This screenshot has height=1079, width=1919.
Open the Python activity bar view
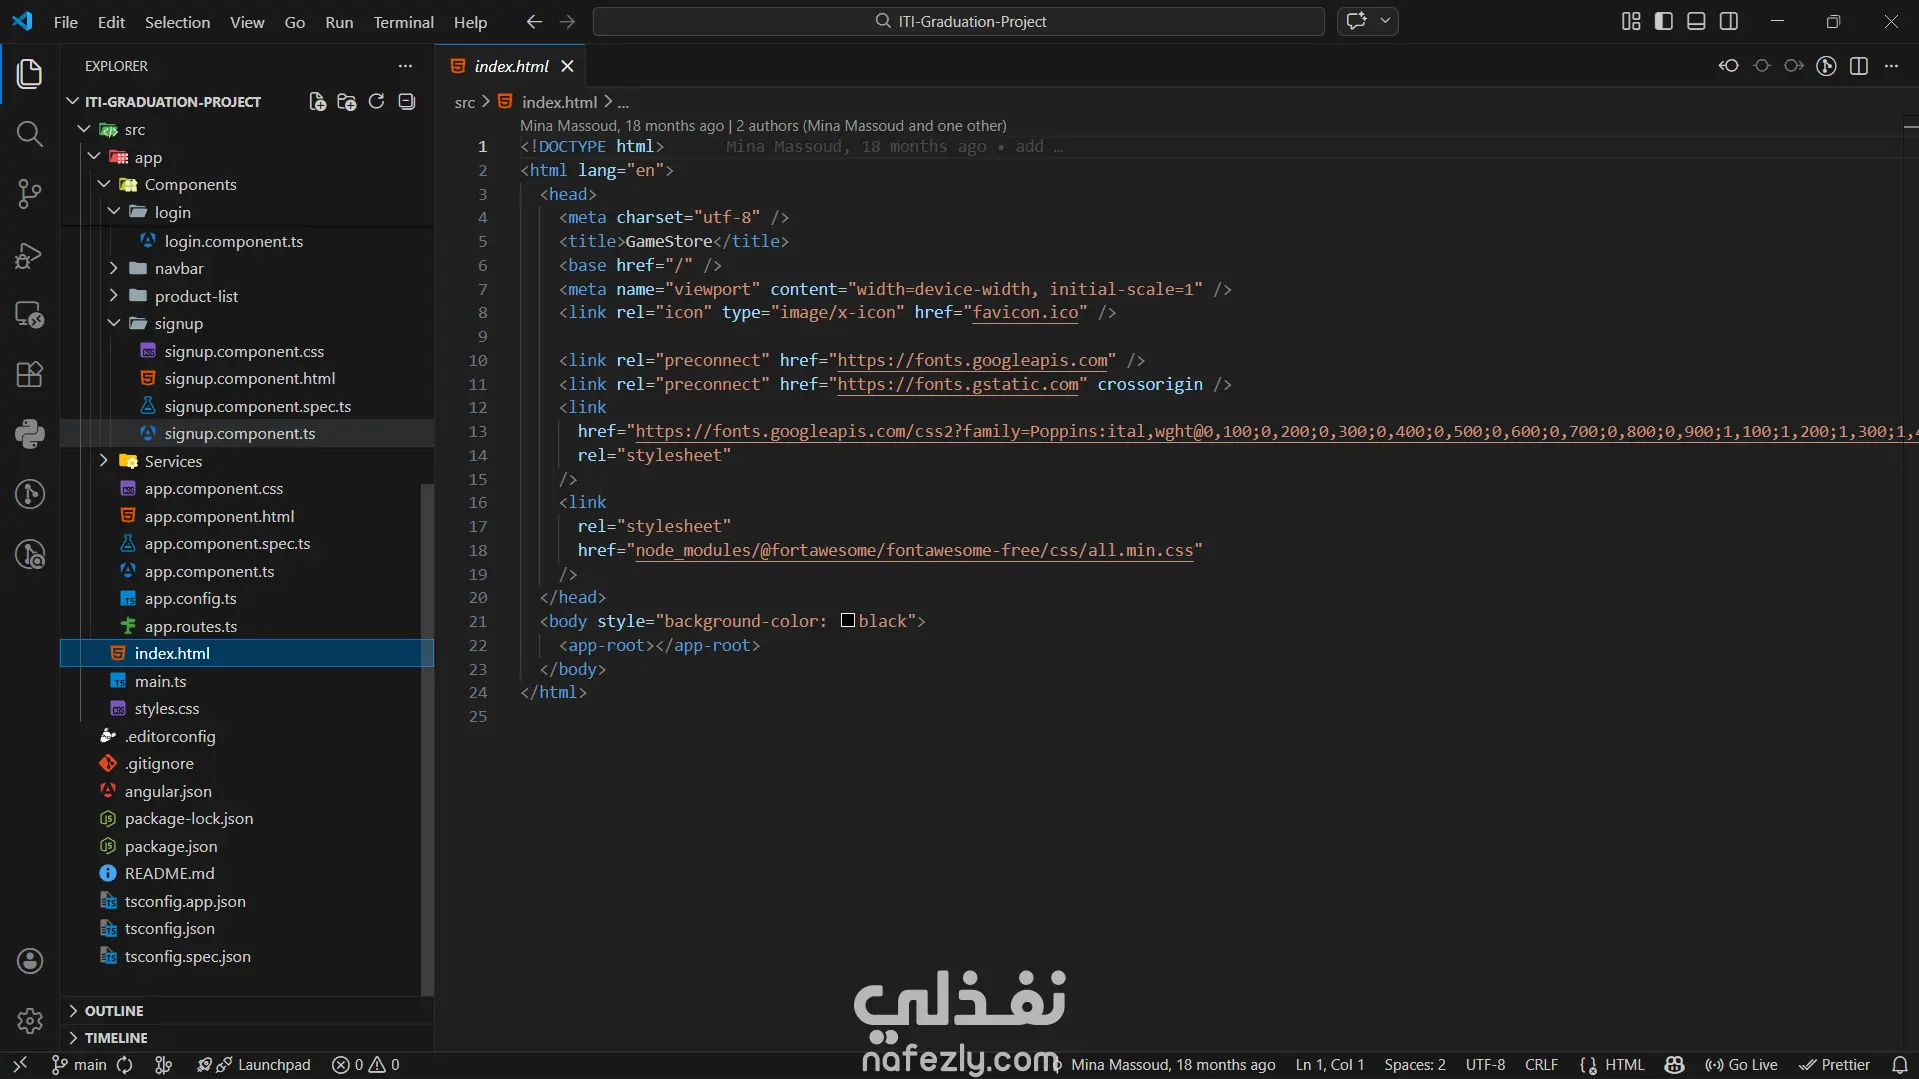point(30,434)
